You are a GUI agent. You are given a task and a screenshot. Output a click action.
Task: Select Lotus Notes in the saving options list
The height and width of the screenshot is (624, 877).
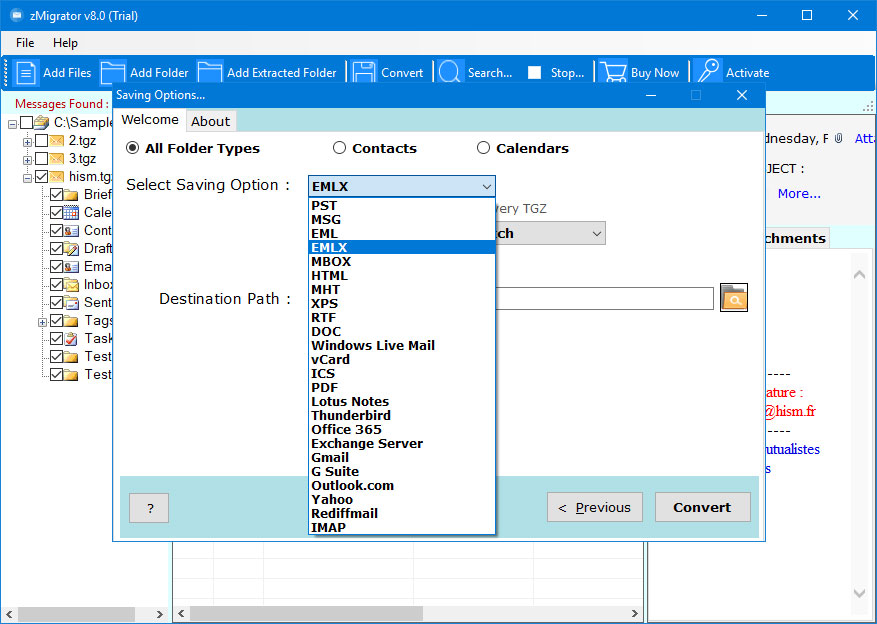click(x=402, y=401)
